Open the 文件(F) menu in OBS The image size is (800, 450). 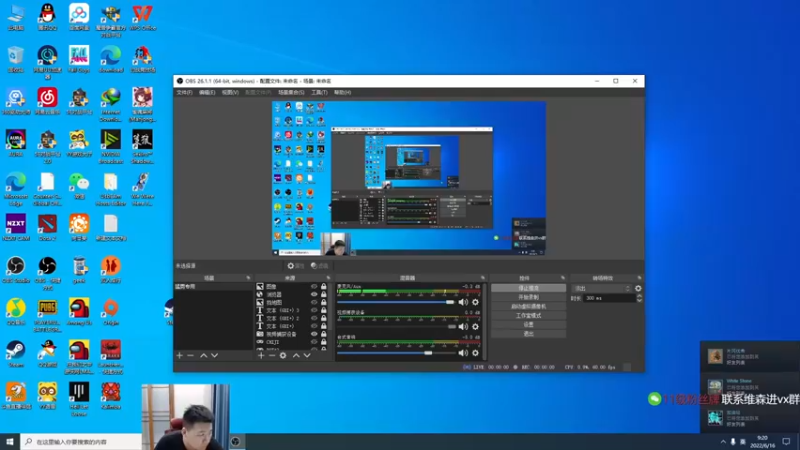click(x=184, y=92)
